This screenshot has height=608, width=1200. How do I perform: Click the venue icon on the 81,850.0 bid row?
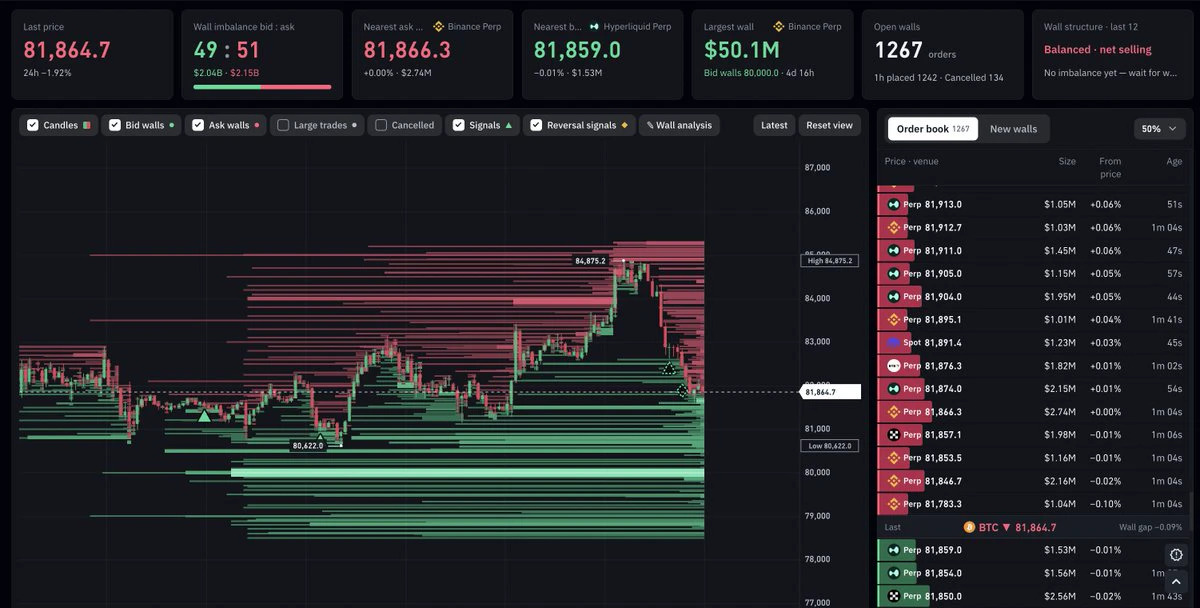pyautogui.click(x=894, y=596)
